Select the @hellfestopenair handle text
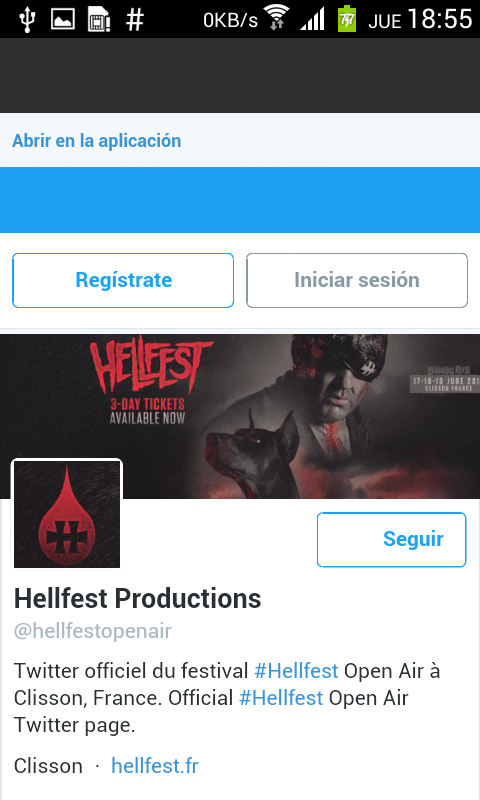The width and height of the screenshot is (480, 800). [x=92, y=631]
